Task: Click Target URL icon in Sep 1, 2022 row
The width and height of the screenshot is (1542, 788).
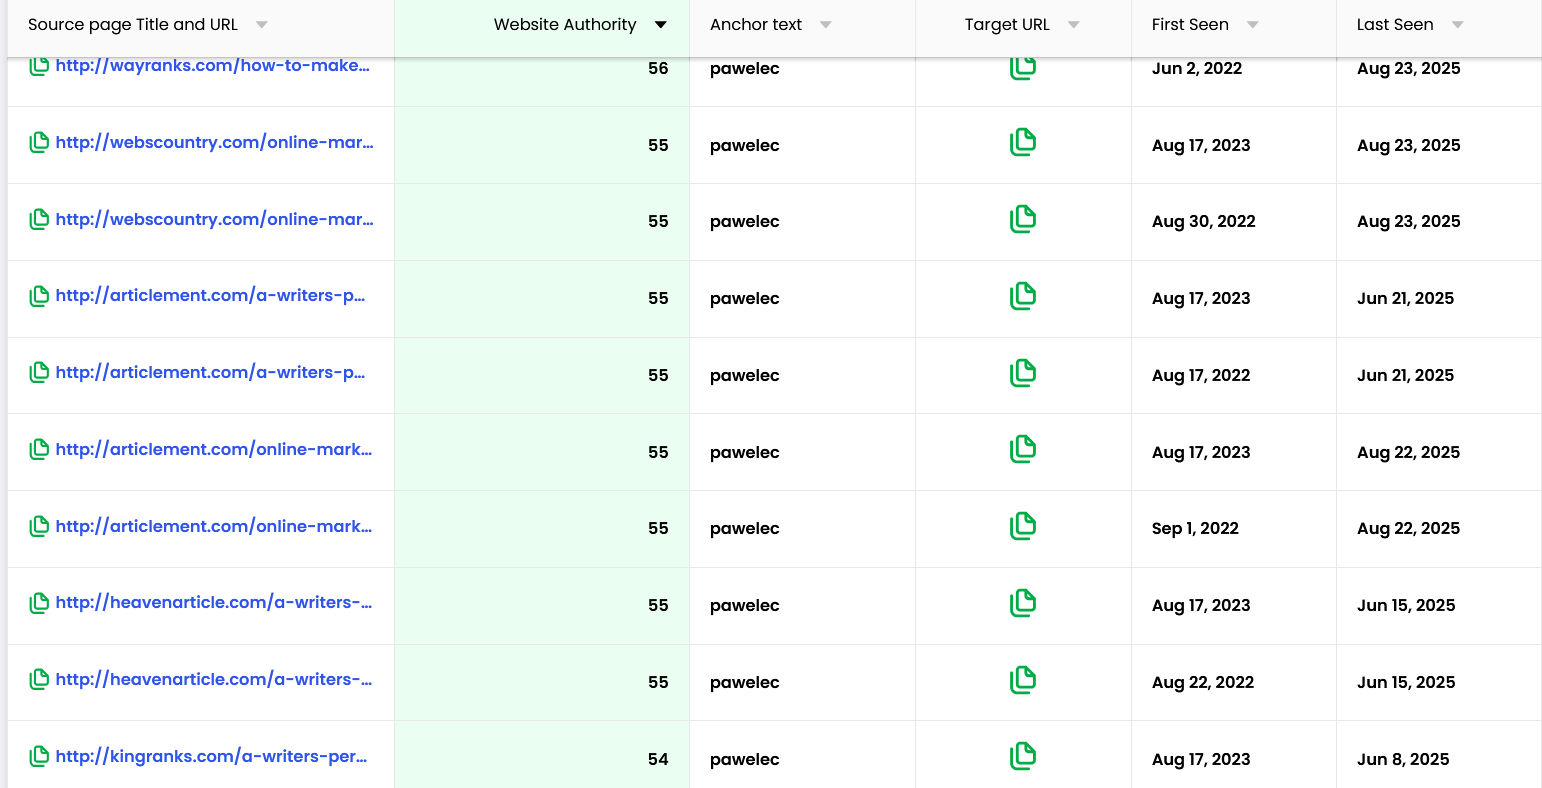Action: (1022, 526)
